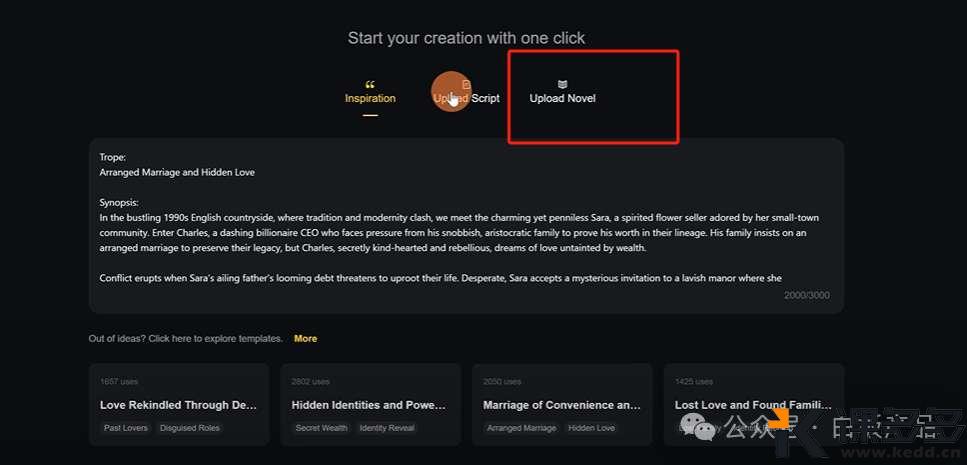Screen dimensions: 967x465
Task: Pick the Marriage of Convenience template card
Action: [x=561, y=405]
